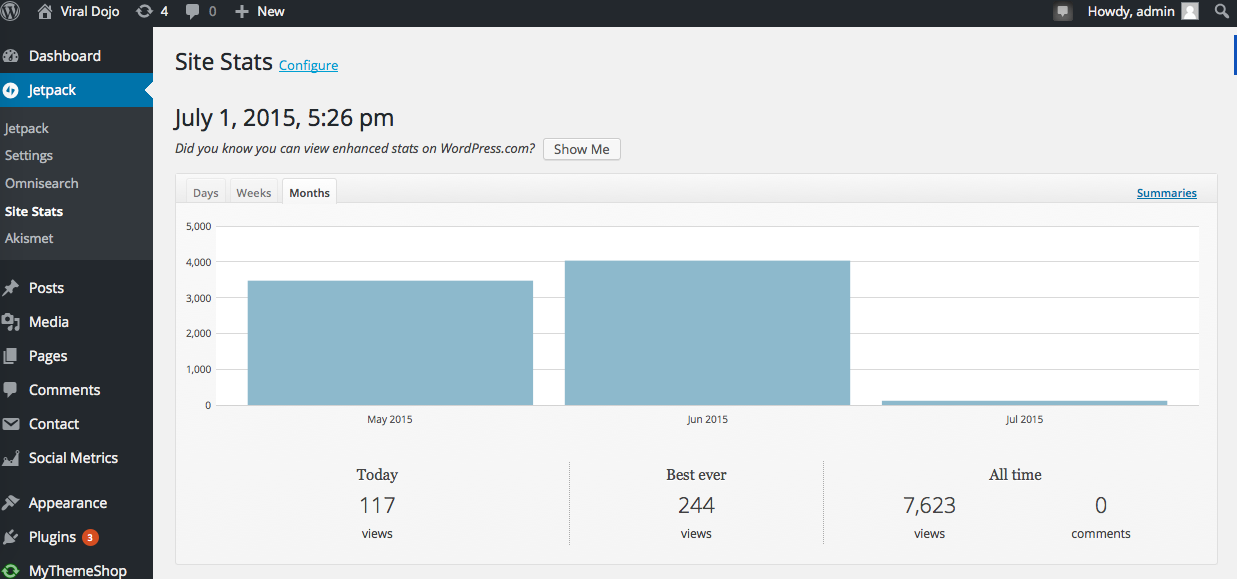The height and width of the screenshot is (579, 1237).
Task: Click the Show Me button
Action: coord(582,149)
